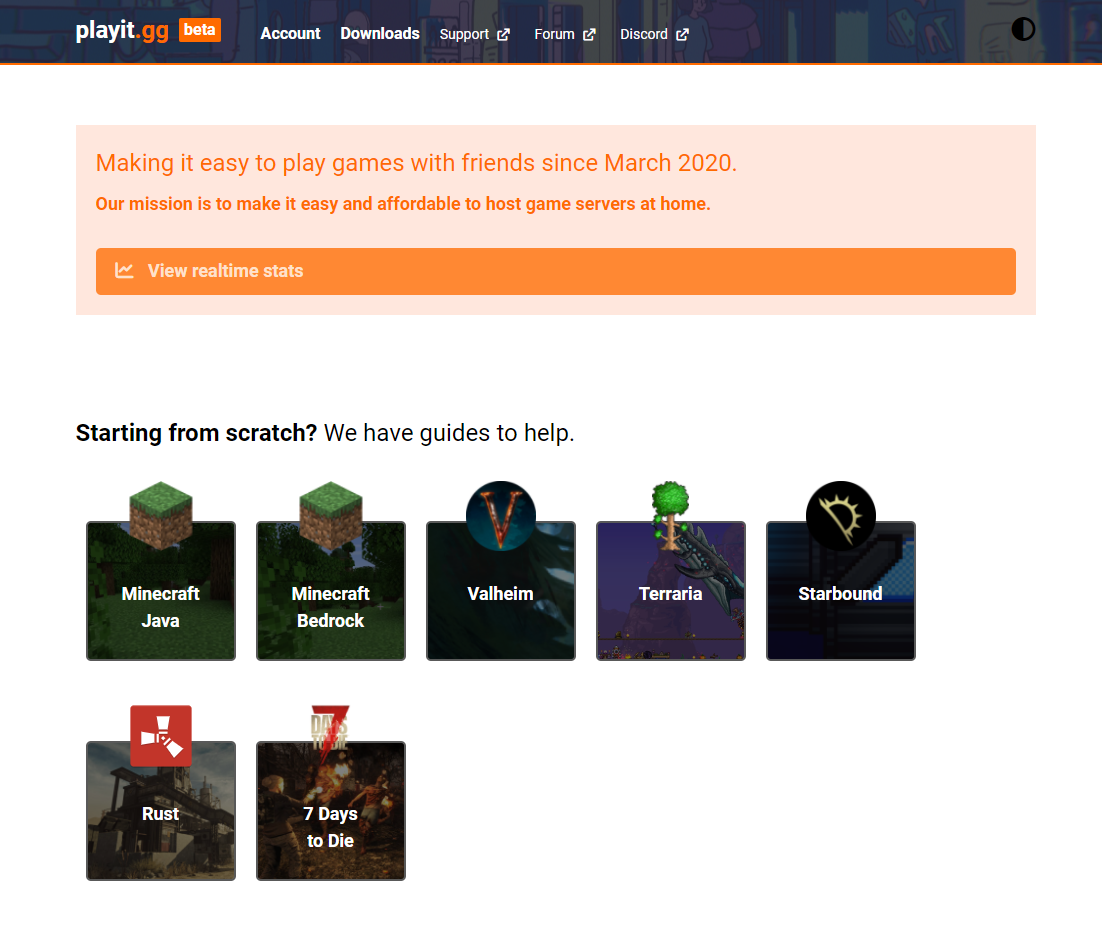Open the Support external link
This screenshot has height=925, width=1102.
[x=474, y=34]
